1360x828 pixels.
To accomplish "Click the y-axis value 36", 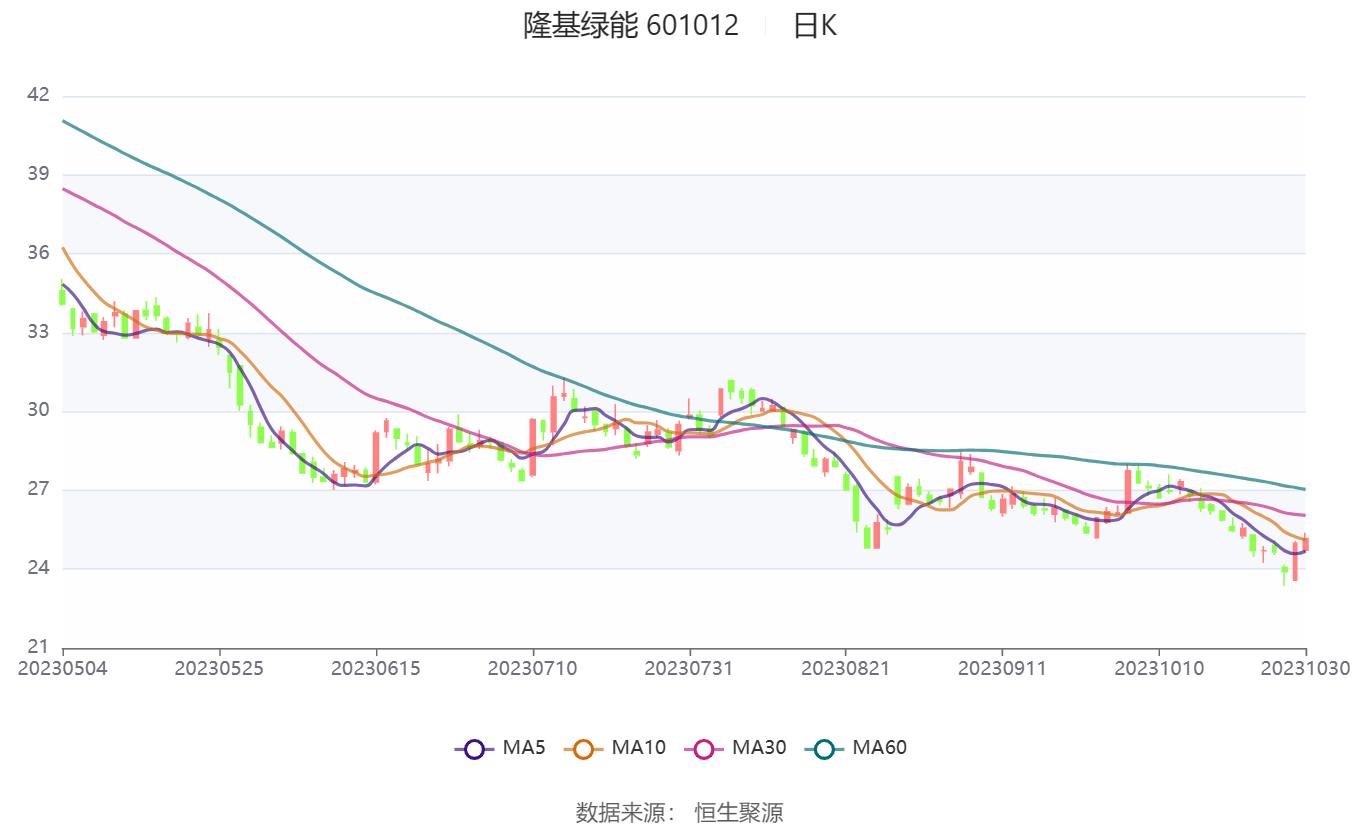I will 38,253.
